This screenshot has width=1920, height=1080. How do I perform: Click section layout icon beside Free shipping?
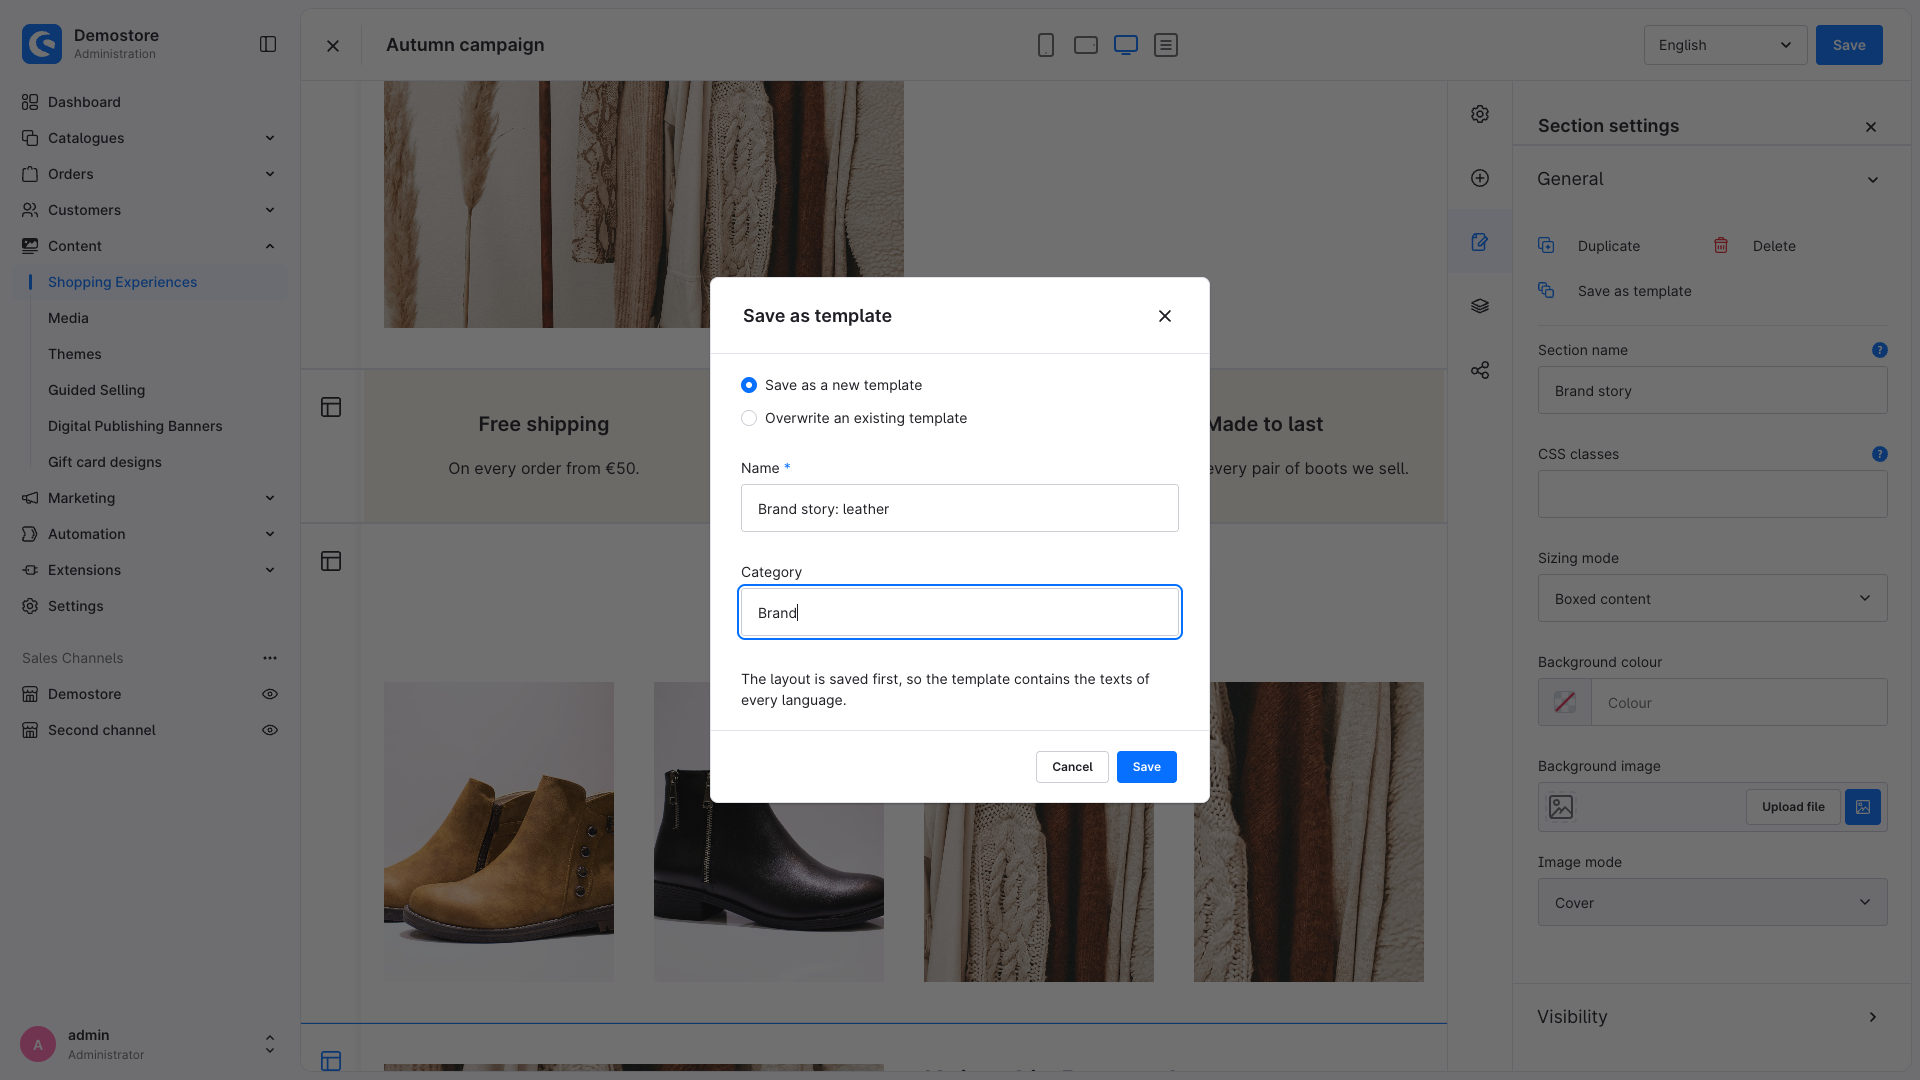(331, 407)
